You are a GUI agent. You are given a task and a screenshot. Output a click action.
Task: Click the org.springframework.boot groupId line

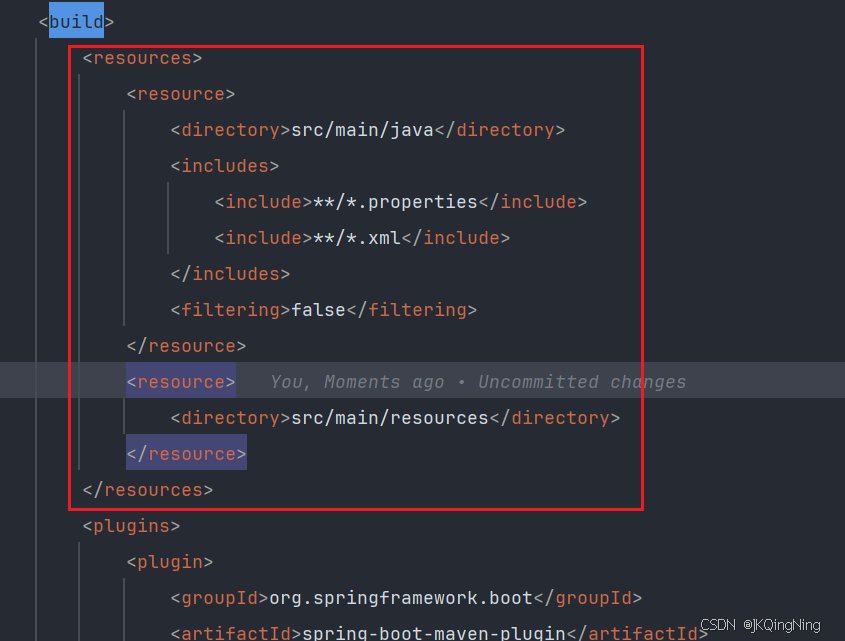406,598
